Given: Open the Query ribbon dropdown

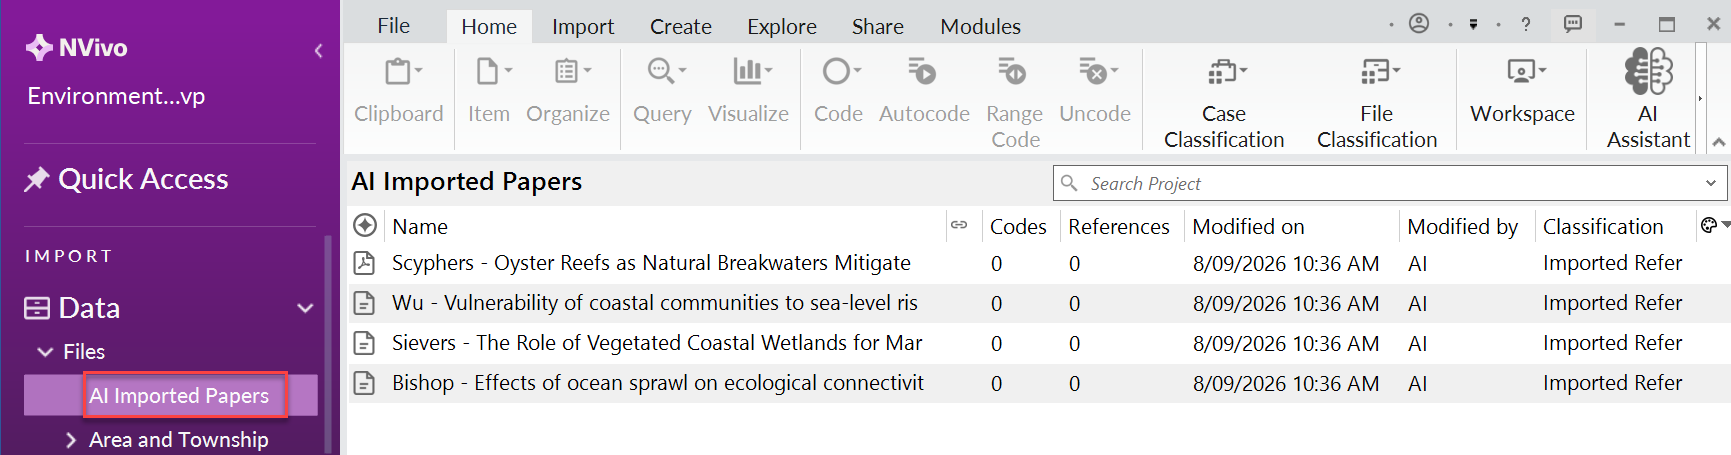Looking at the screenshot, I should (x=662, y=91).
